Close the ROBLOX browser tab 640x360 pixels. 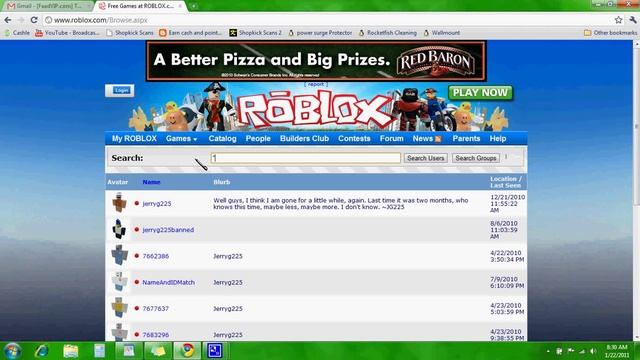[180, 6]
